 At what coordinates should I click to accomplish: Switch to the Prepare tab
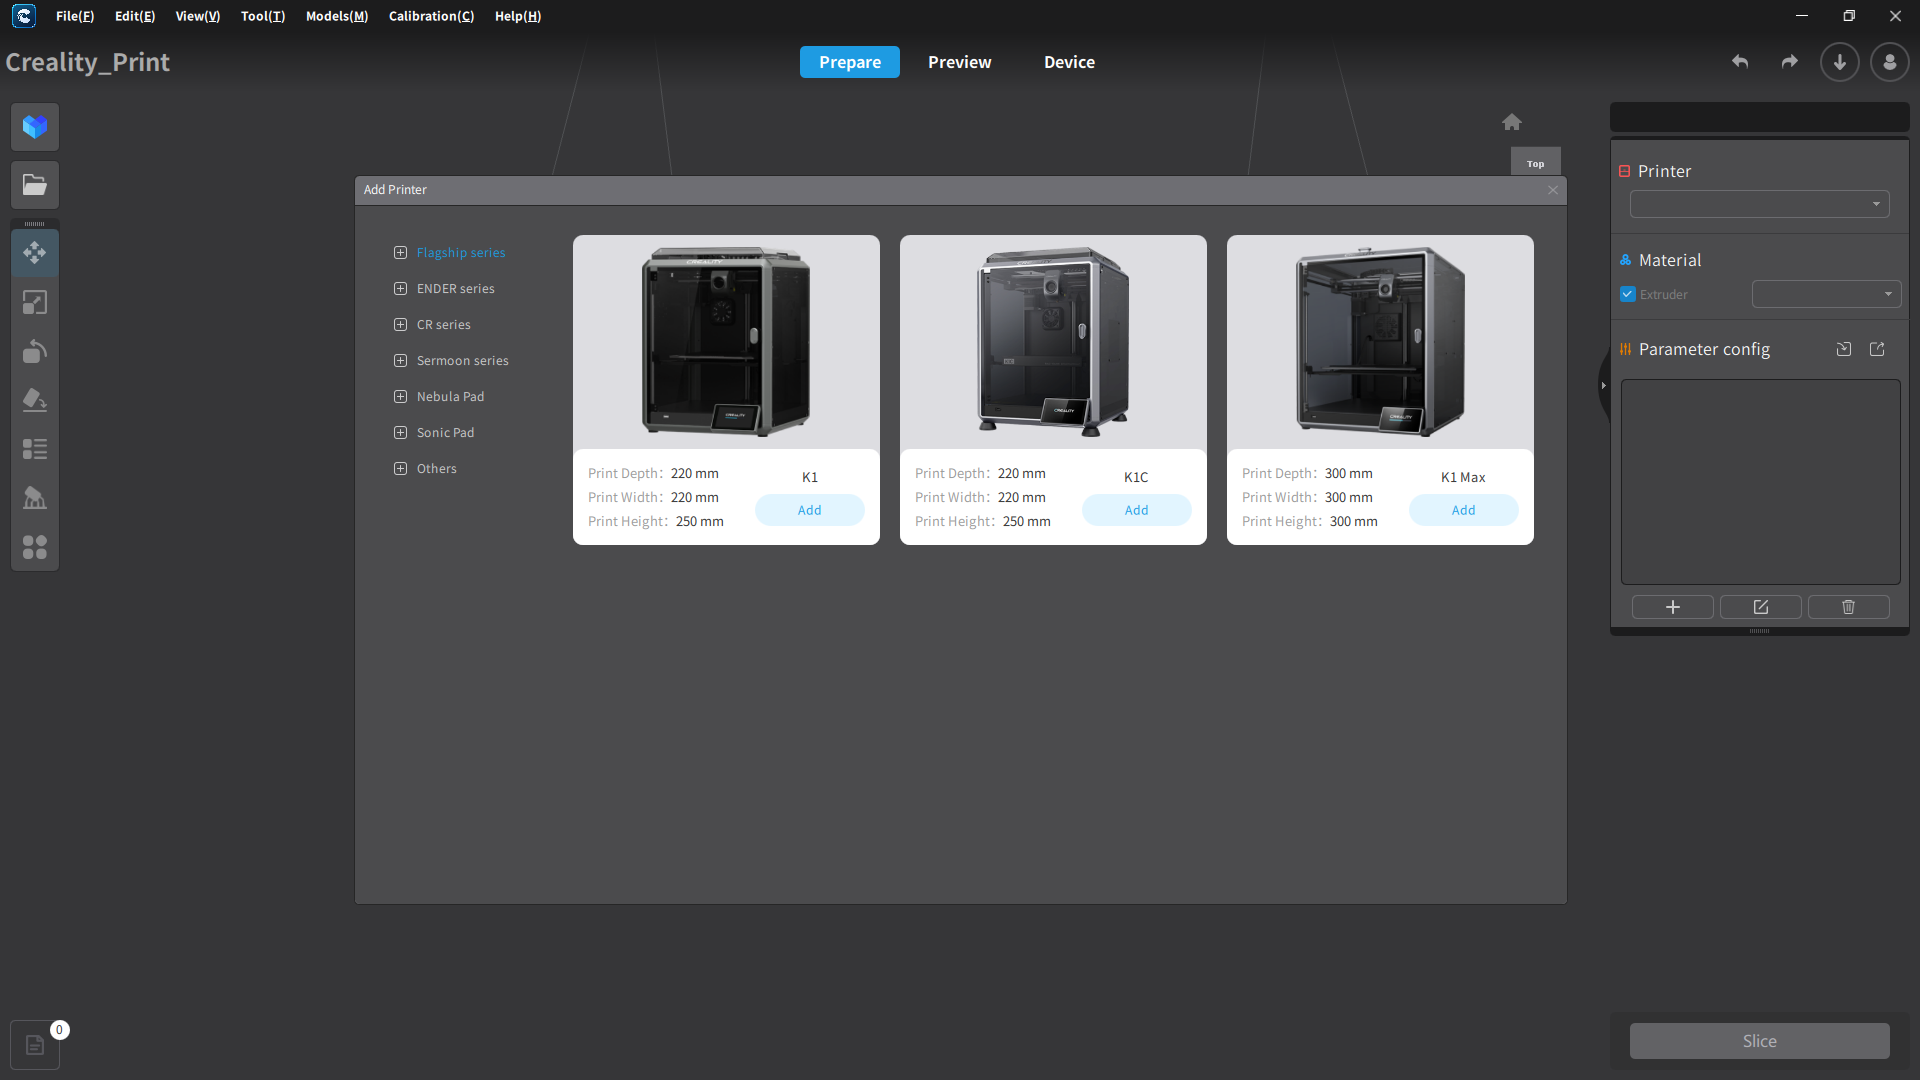point(850,62)
